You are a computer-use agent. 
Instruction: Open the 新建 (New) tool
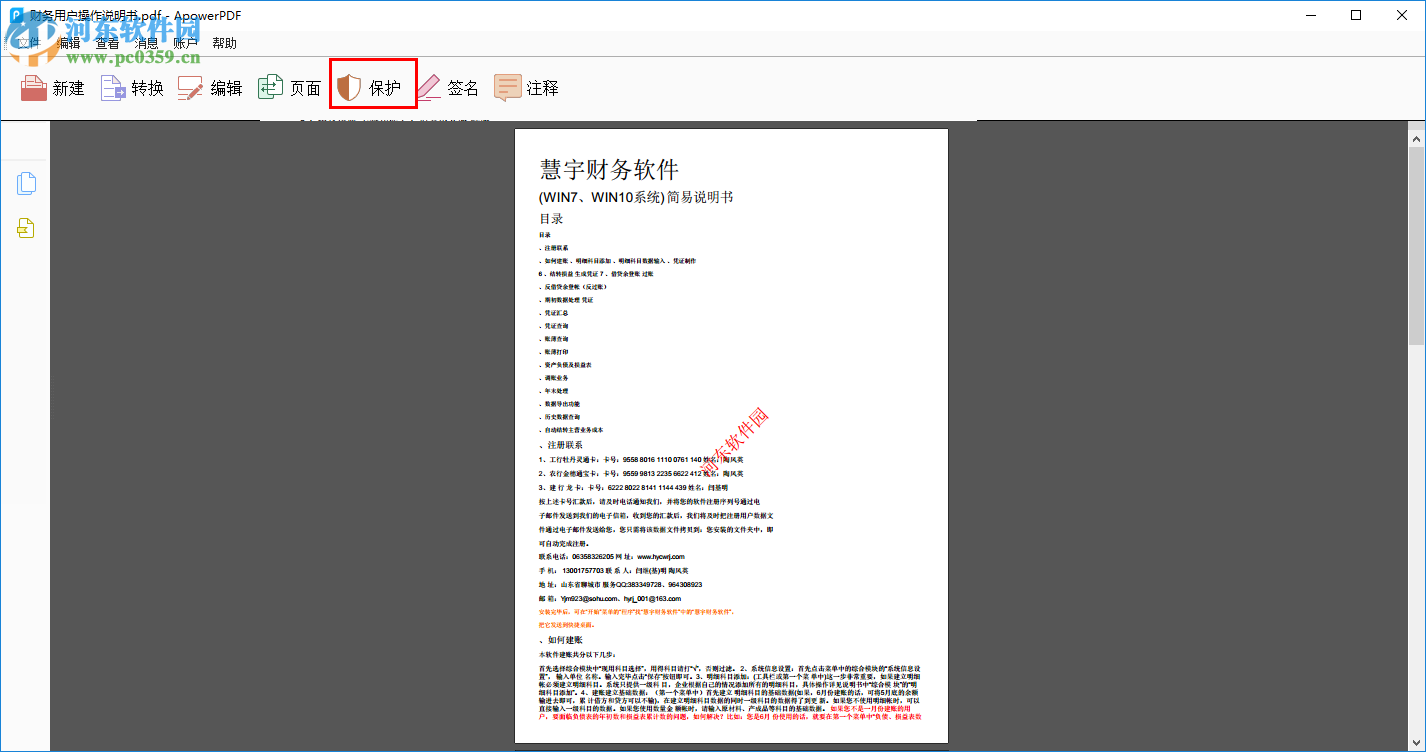coord(53,88)
